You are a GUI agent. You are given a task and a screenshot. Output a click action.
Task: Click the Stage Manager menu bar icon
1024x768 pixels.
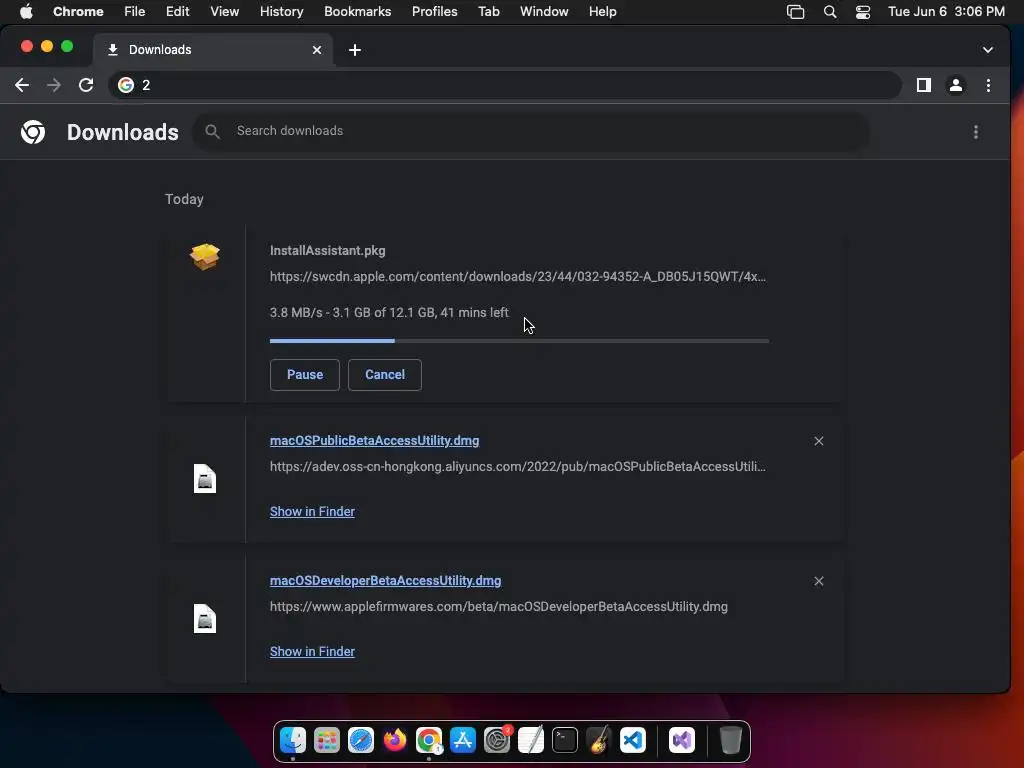point(795,12)
